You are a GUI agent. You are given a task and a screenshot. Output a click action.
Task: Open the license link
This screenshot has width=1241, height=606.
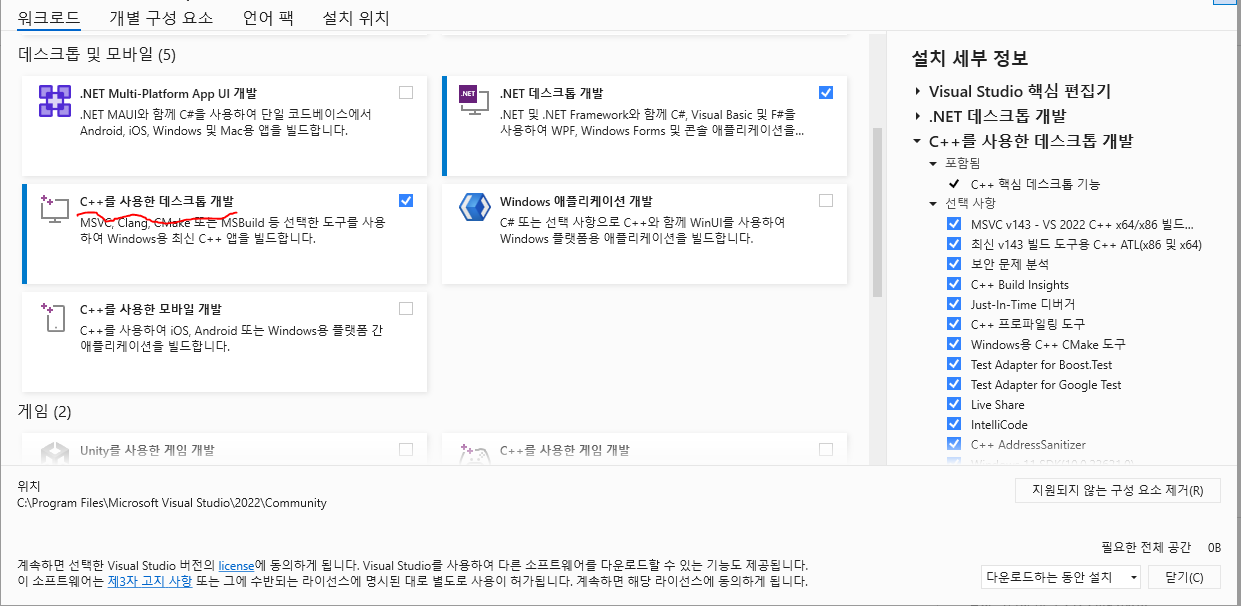[x=236, y=565]
